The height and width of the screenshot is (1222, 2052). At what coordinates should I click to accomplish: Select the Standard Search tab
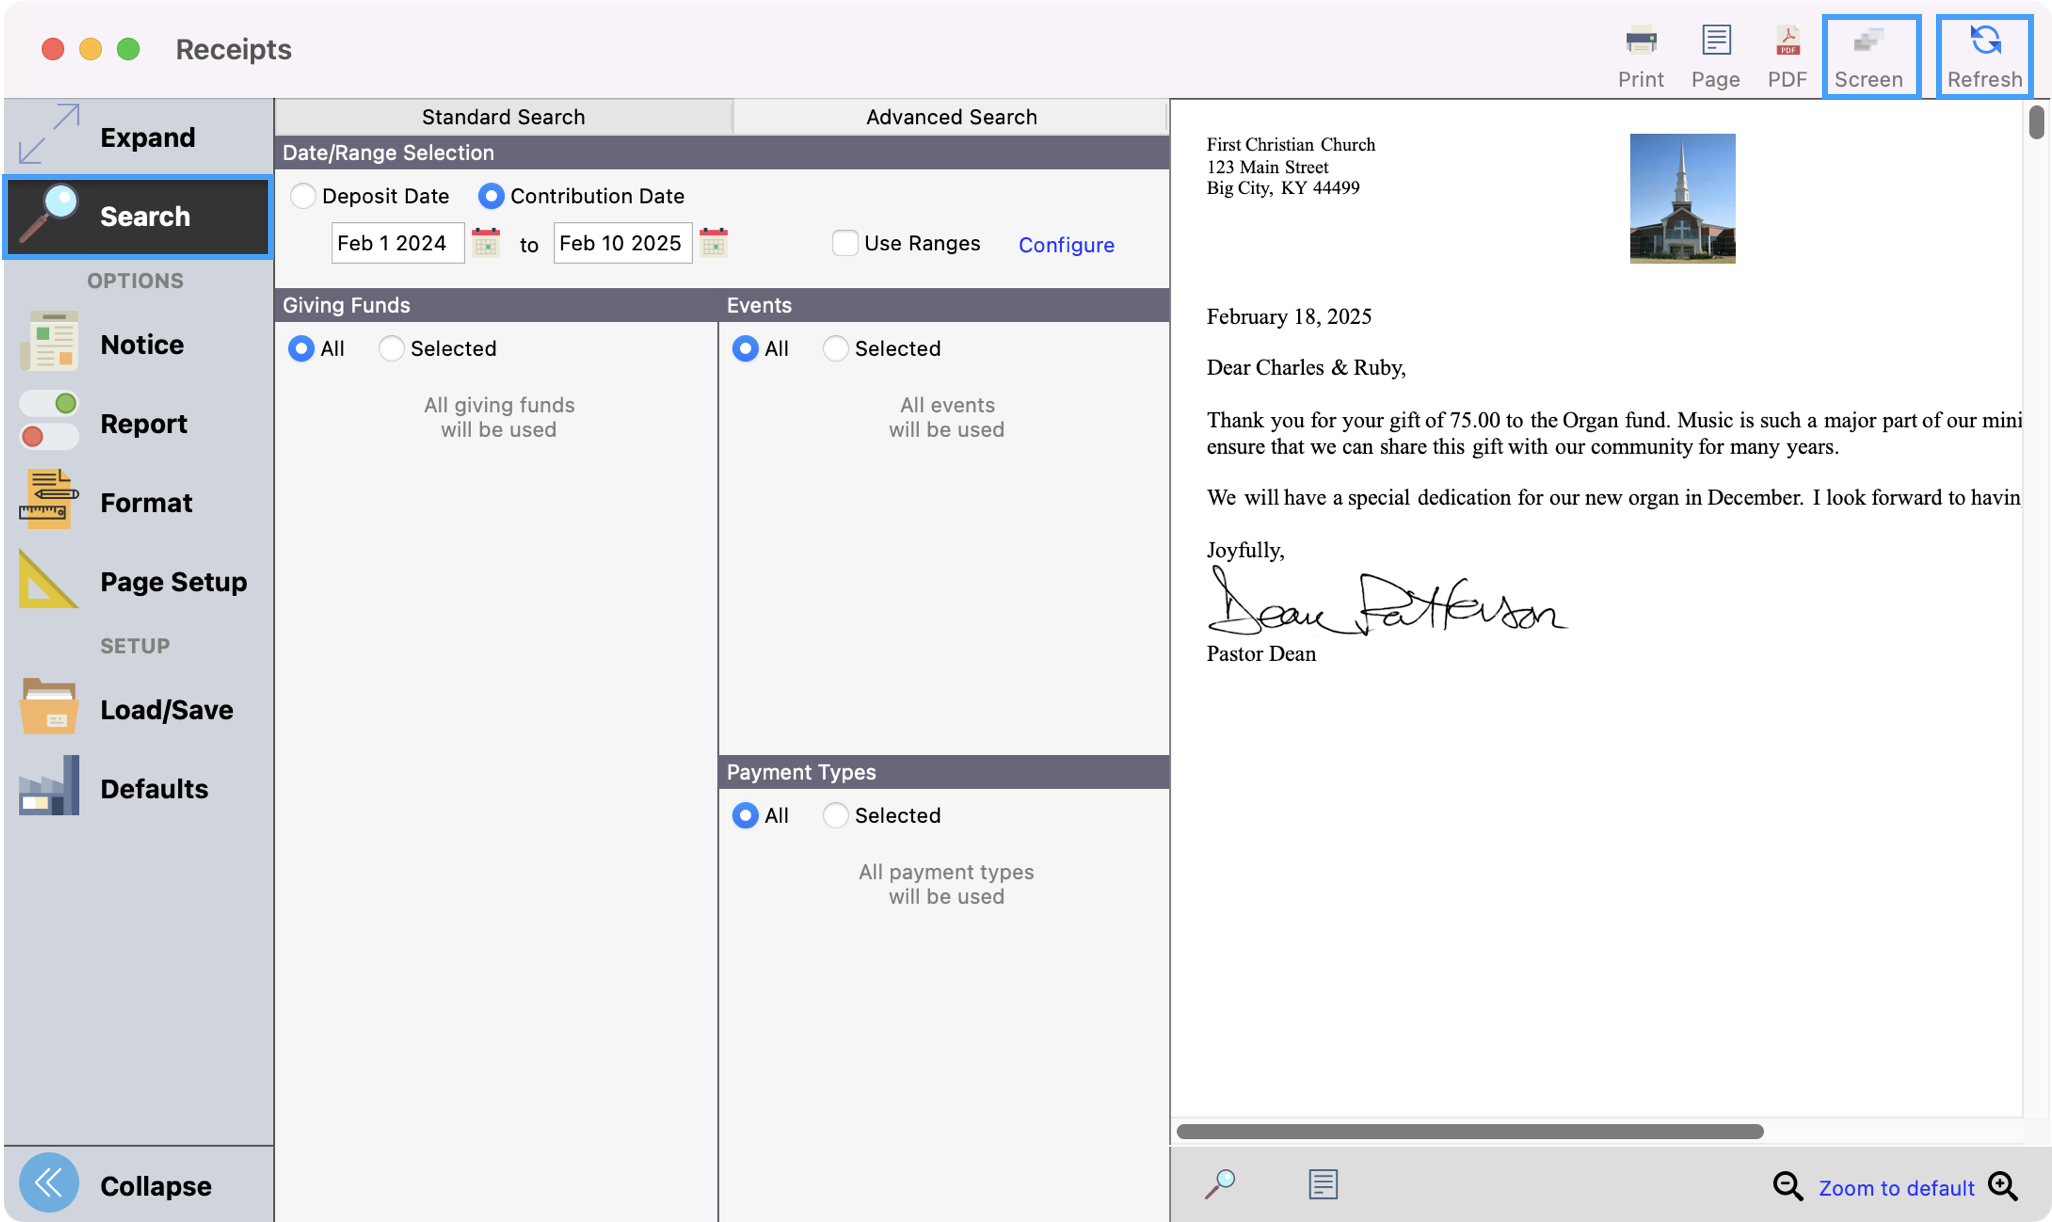(x=503, y=117)
